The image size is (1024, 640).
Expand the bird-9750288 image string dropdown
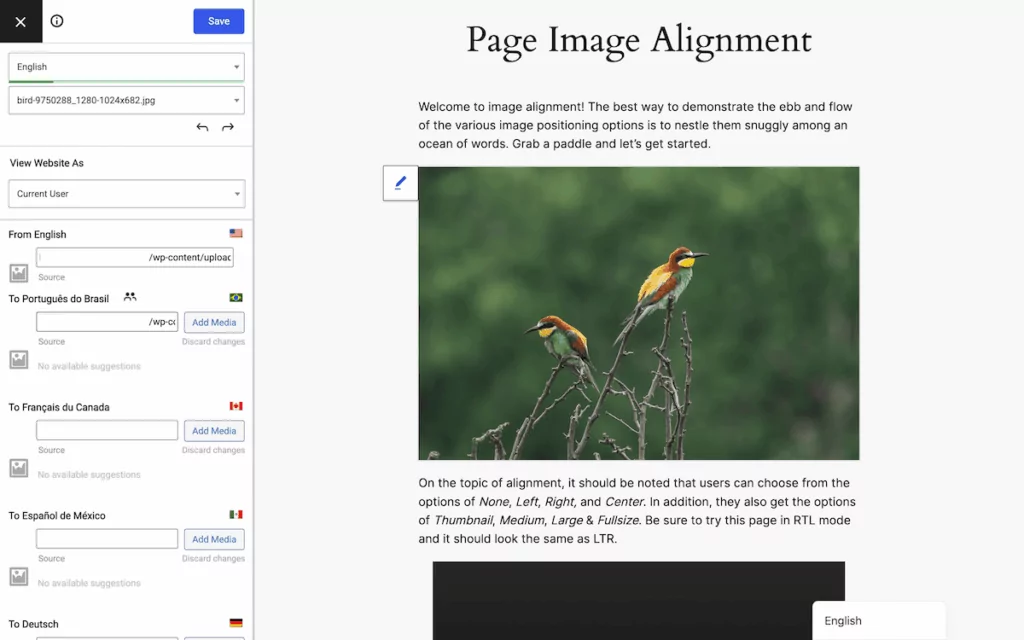(x=127, y=101)
